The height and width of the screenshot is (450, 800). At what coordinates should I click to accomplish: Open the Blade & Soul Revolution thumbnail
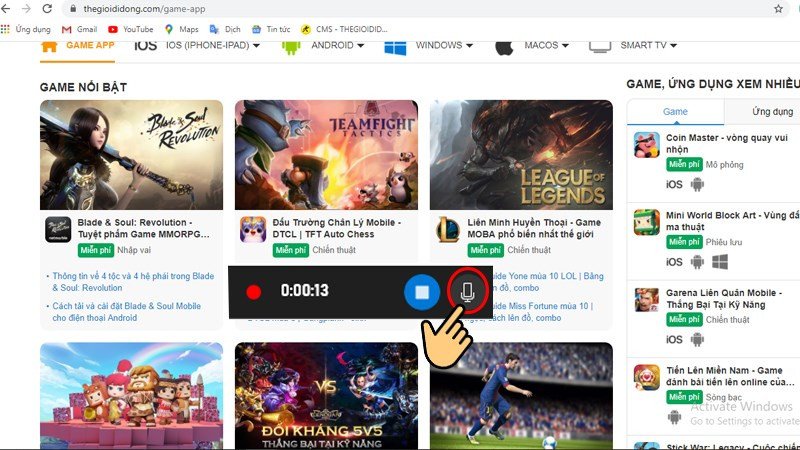(131, 153)
